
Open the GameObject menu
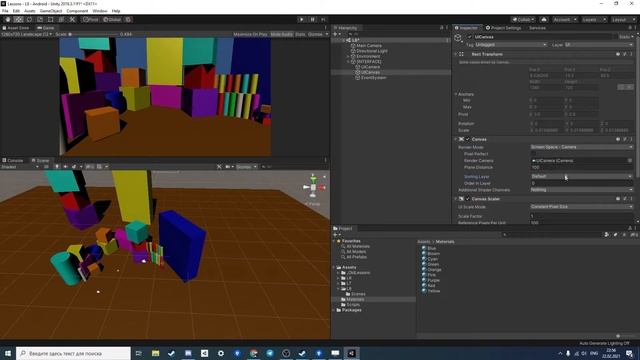51,11
